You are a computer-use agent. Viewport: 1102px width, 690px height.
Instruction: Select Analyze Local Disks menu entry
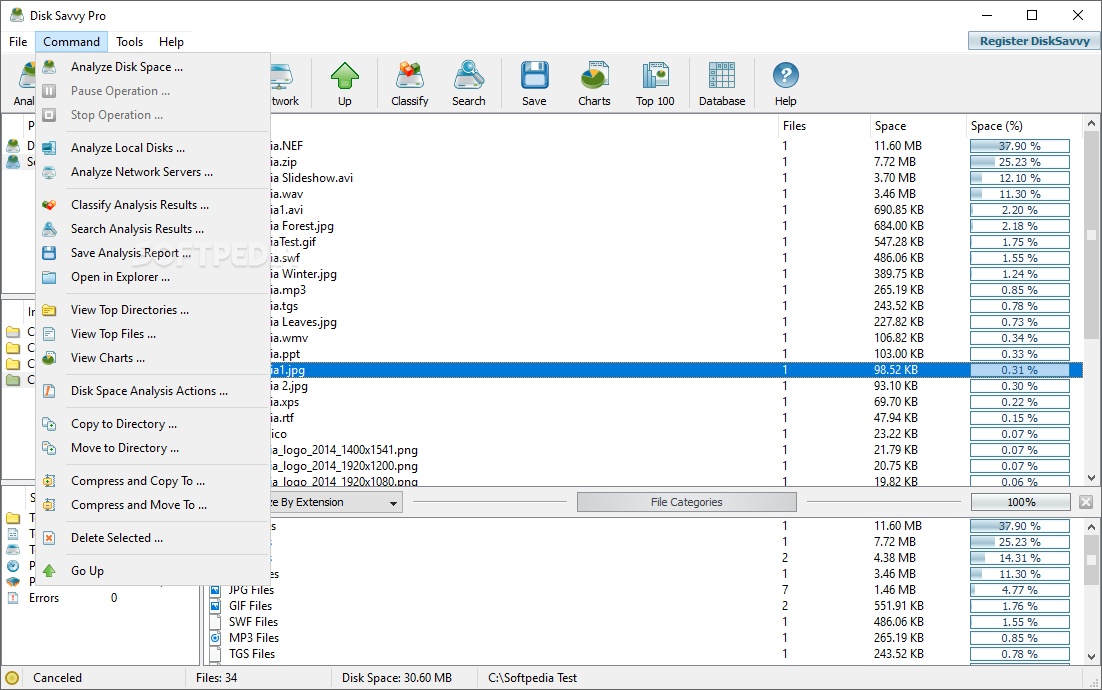coord(153,148)
